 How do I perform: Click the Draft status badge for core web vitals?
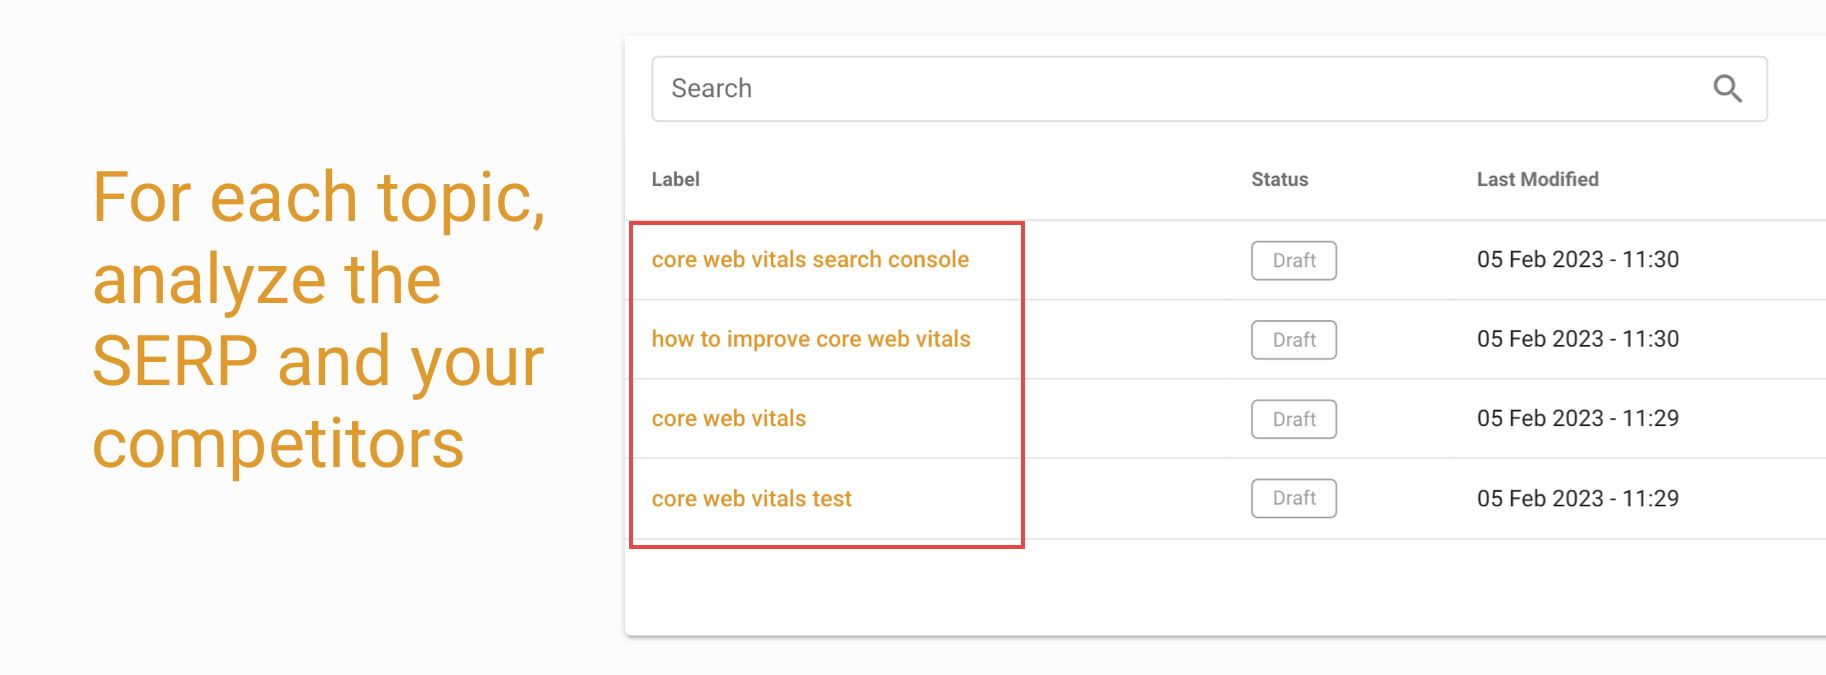[1293, 419]
